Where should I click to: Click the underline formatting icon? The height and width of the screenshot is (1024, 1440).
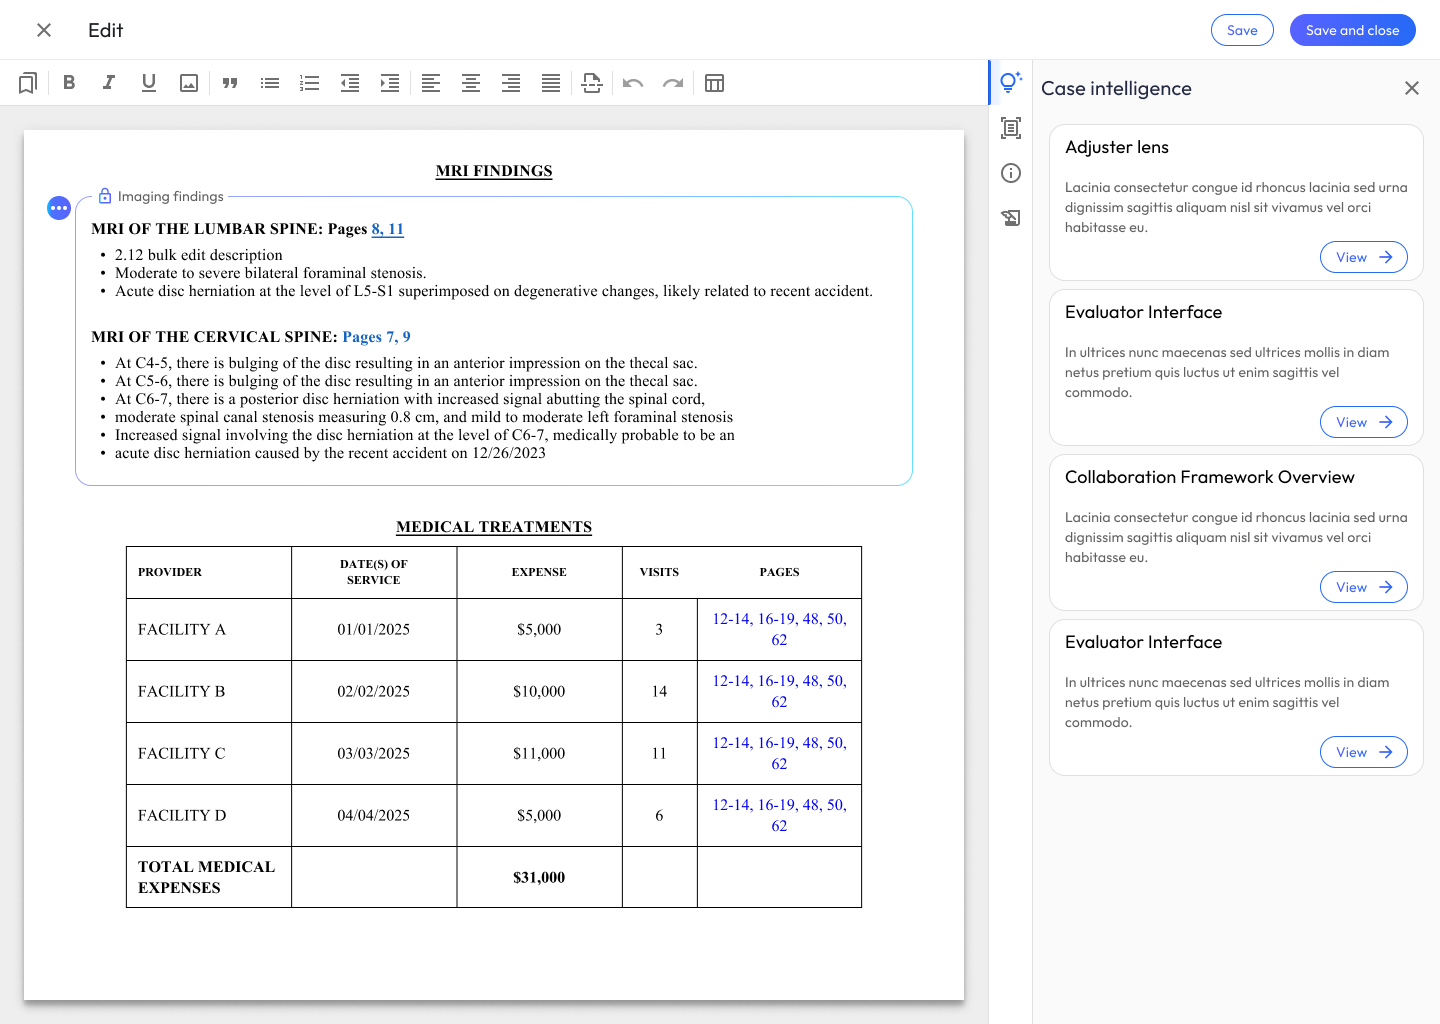click(x=149, y=83)
